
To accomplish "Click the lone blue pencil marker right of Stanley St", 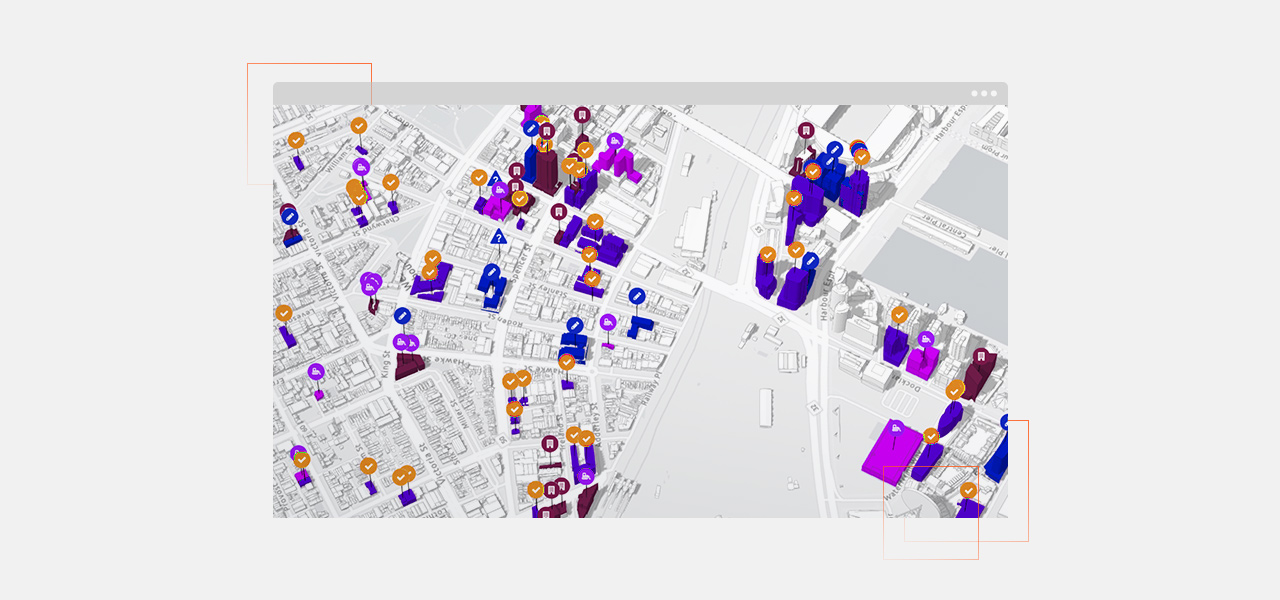I will point(637,295).
